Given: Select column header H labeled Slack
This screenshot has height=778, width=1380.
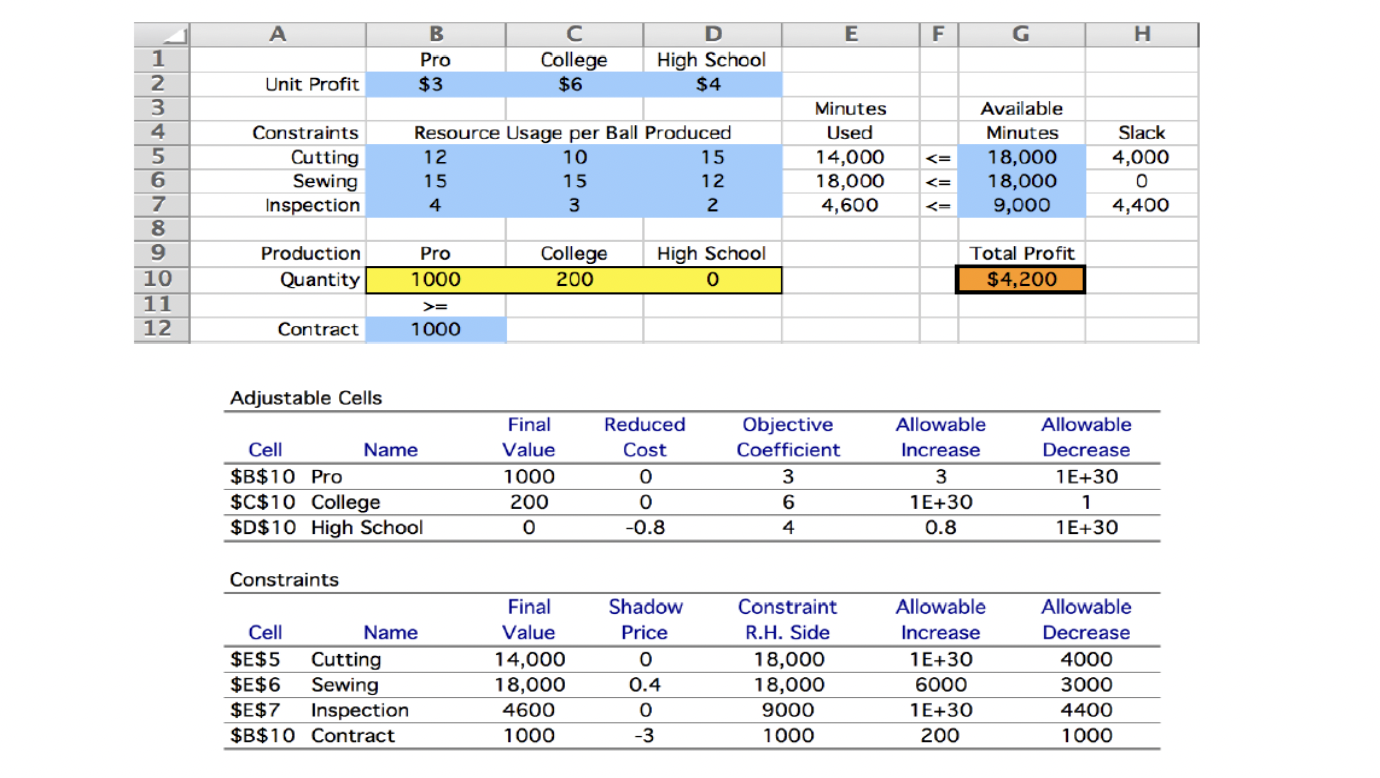Looking at the screenshot, I should click(x=1141, y=33).
